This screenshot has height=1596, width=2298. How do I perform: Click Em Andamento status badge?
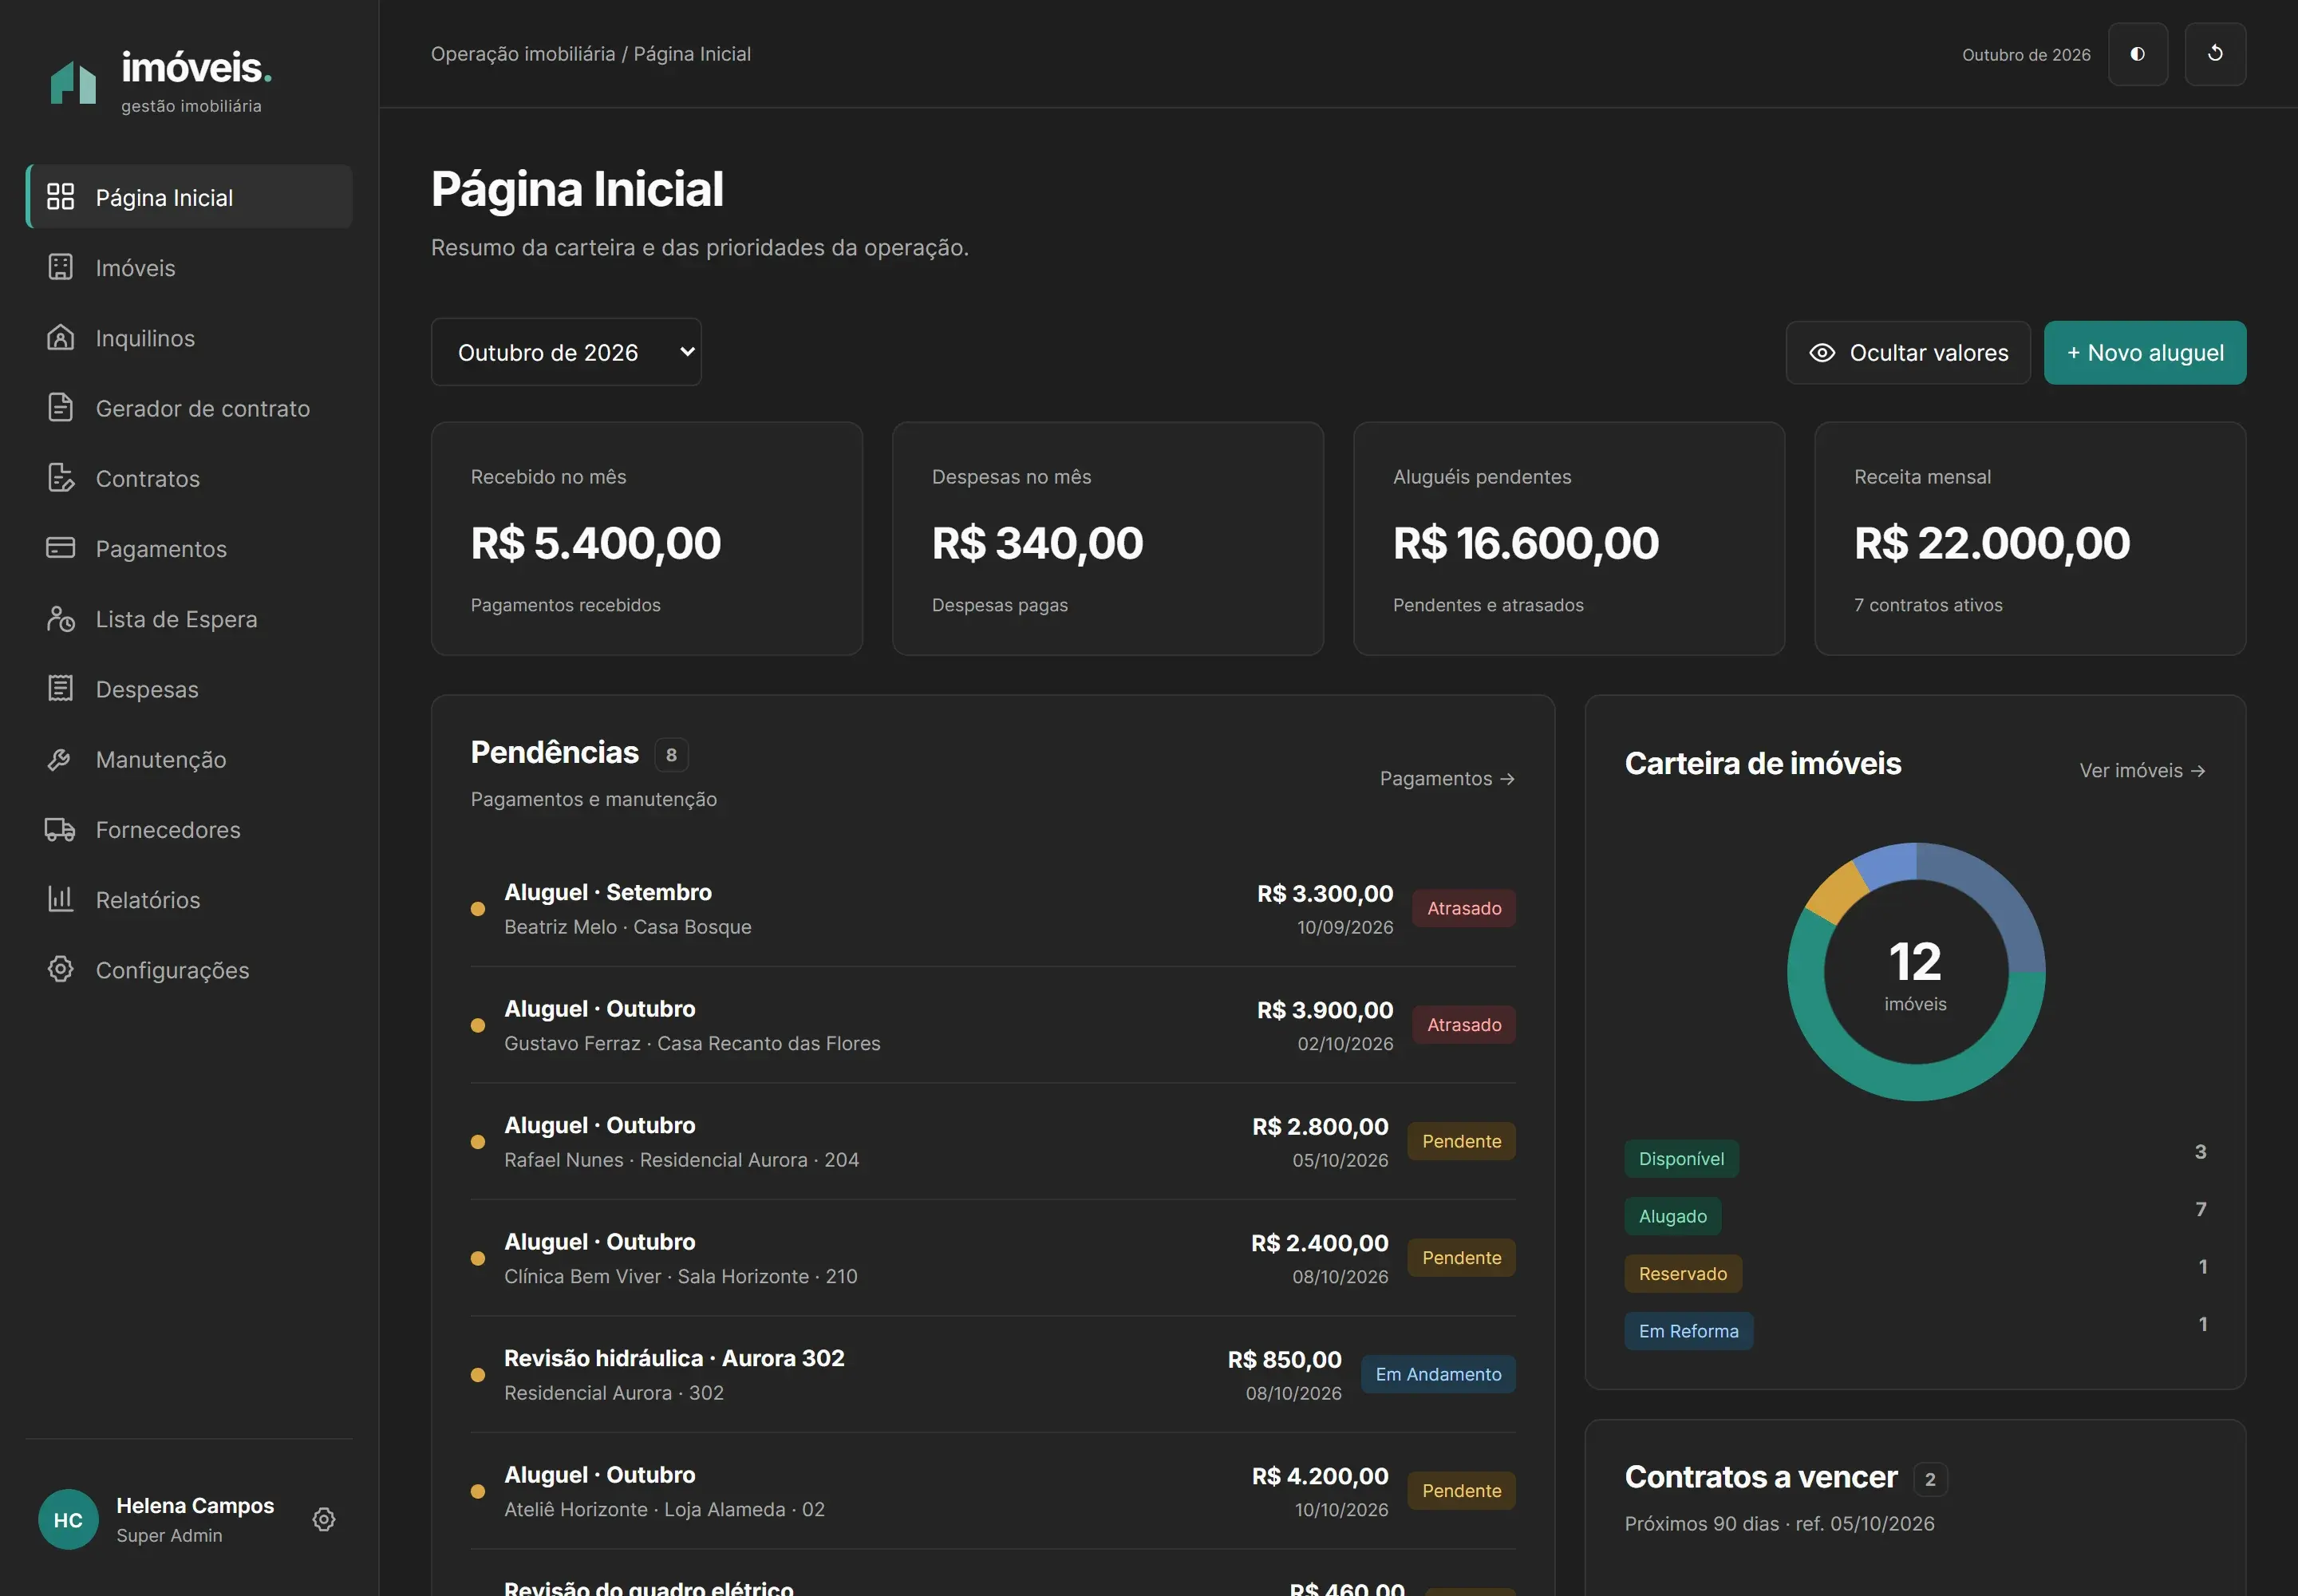click(1438, 1374)
